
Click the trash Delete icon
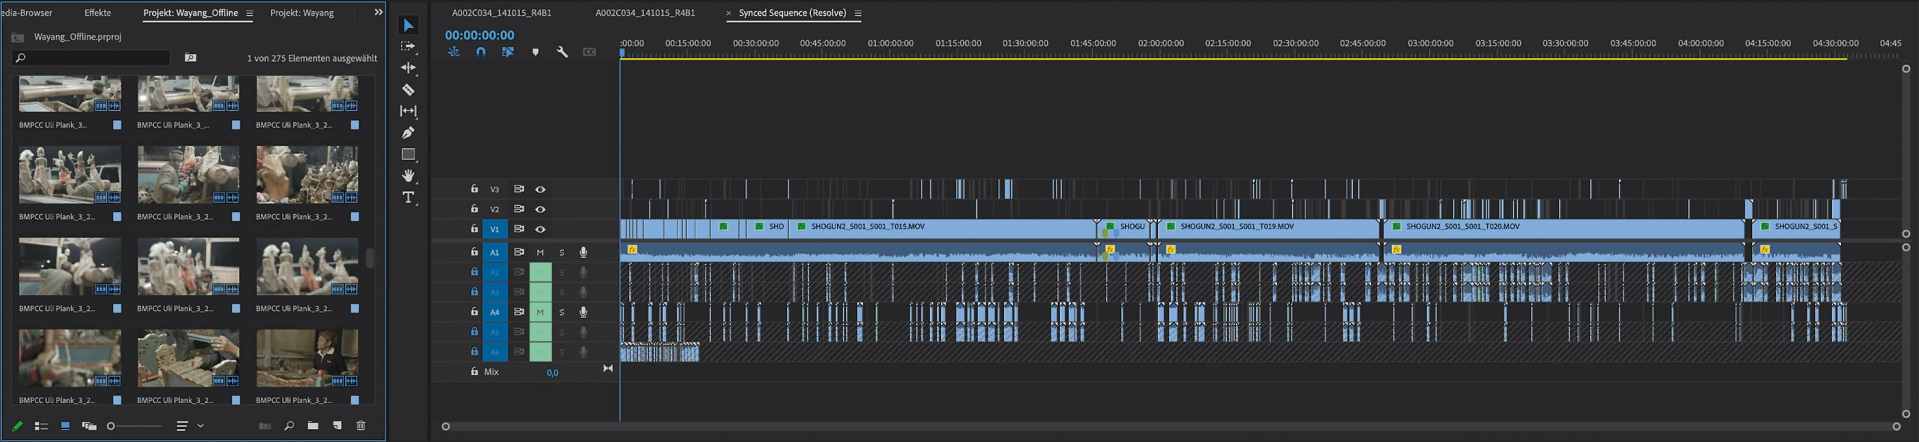point(361,426)
